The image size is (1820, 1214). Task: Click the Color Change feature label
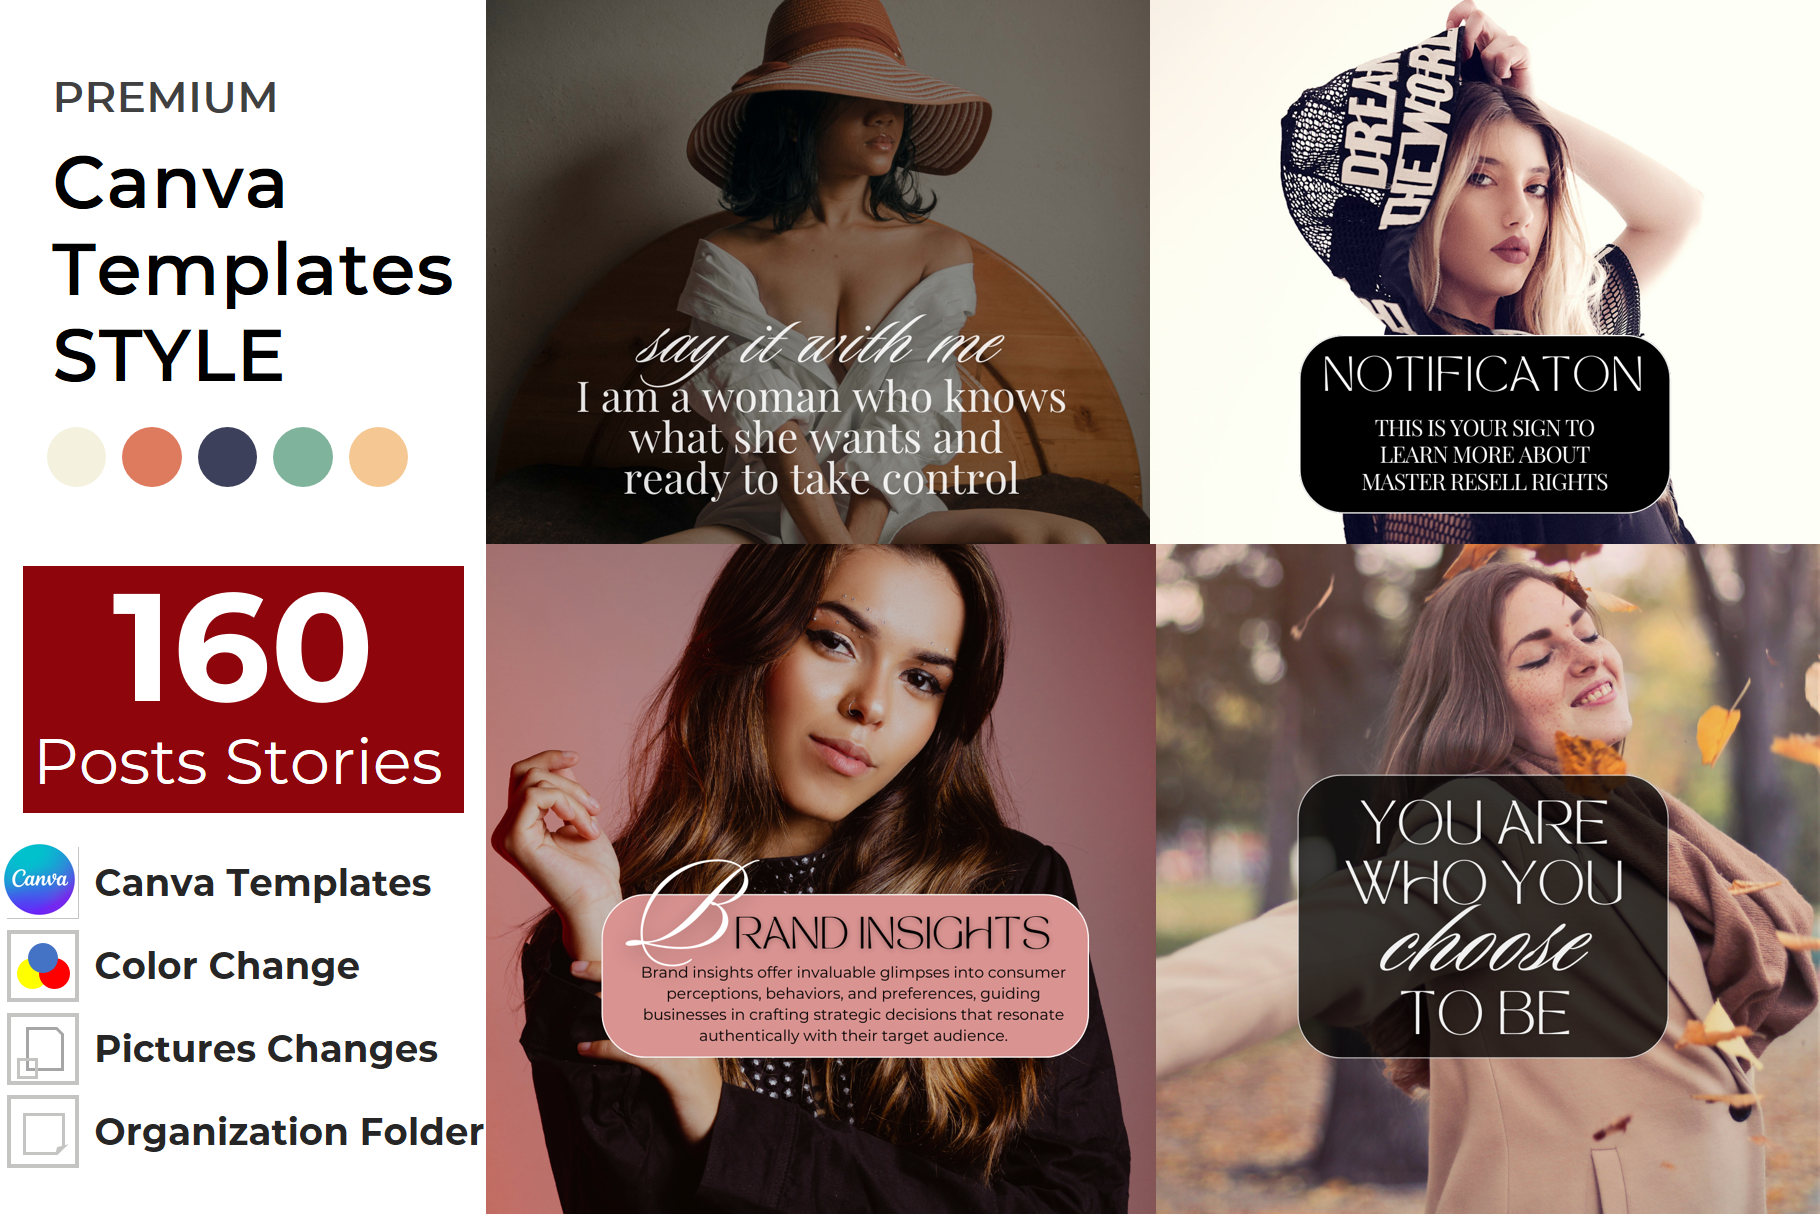(x=227, y=966)
